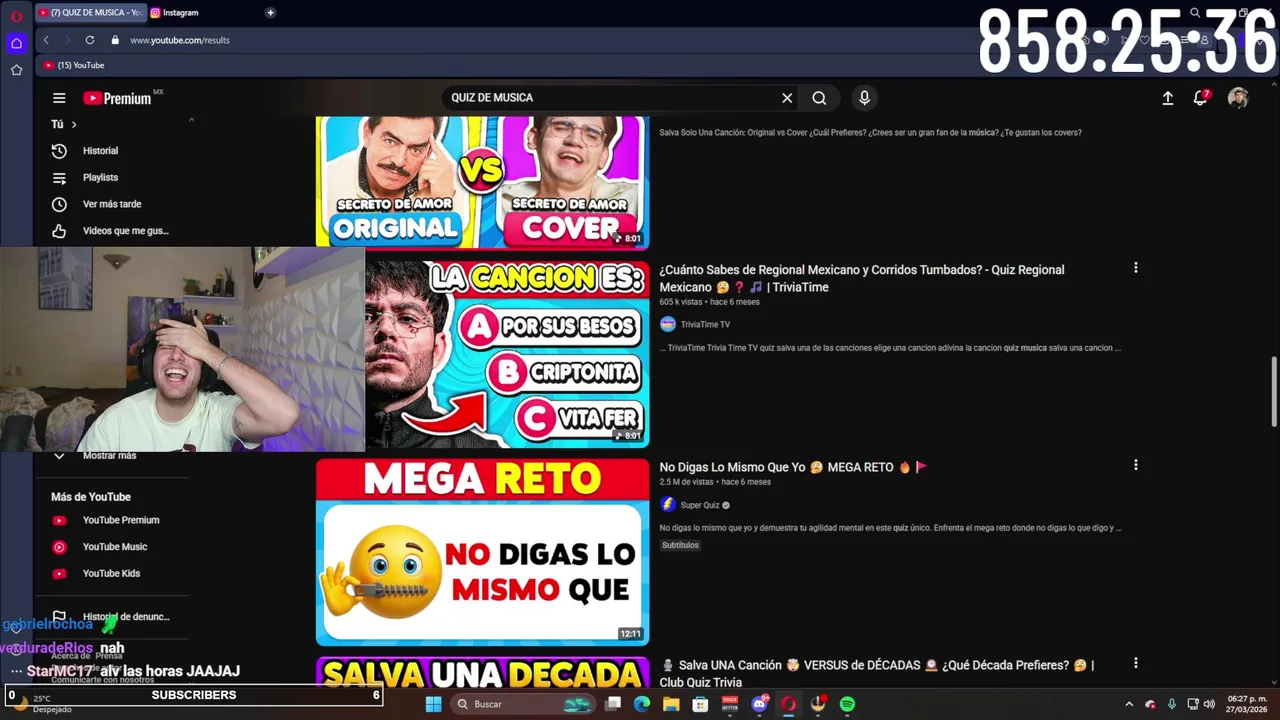Open options for Salva UNA Canción video
The height and width of the screenshot is (720, 1280).
pos(1135,663)
